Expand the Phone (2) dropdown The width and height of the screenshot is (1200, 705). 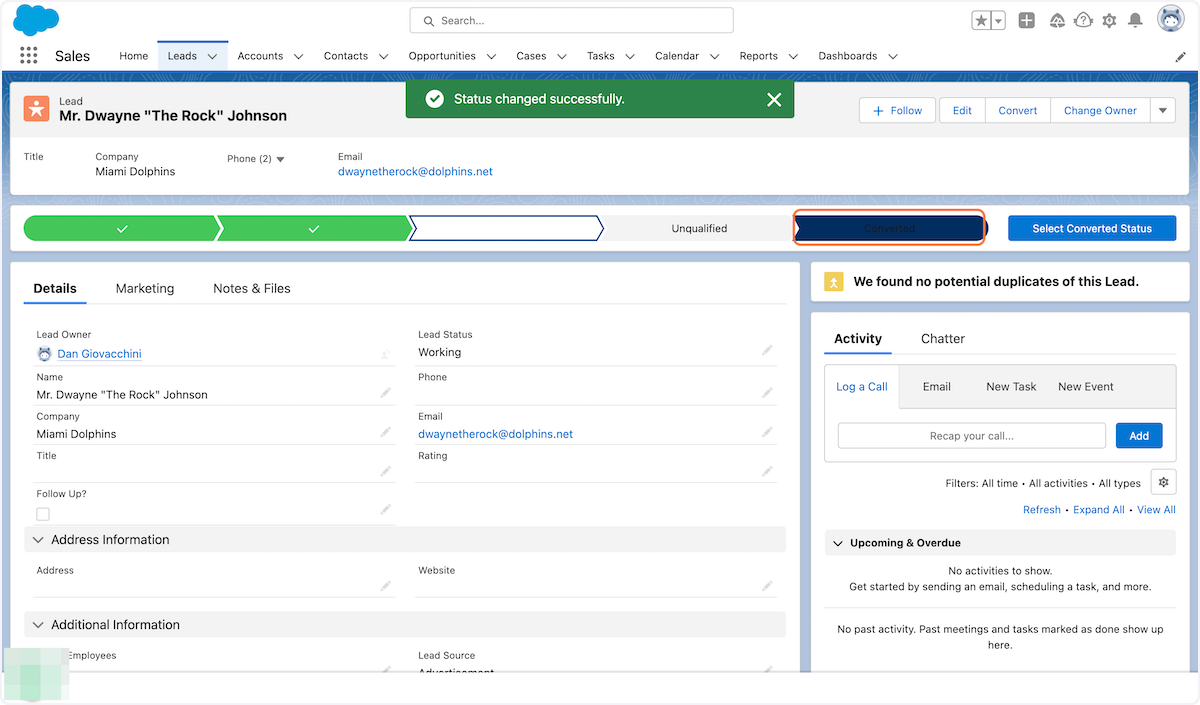click(280, 159)
